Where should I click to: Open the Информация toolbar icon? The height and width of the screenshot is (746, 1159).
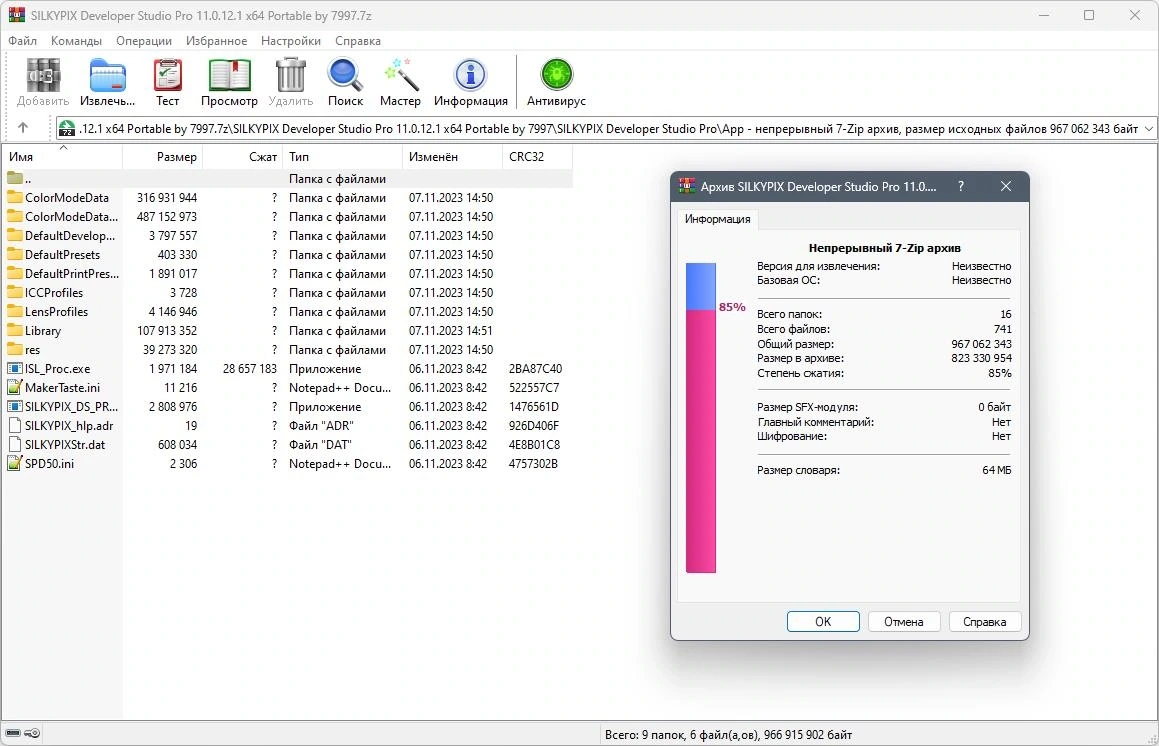470,75
